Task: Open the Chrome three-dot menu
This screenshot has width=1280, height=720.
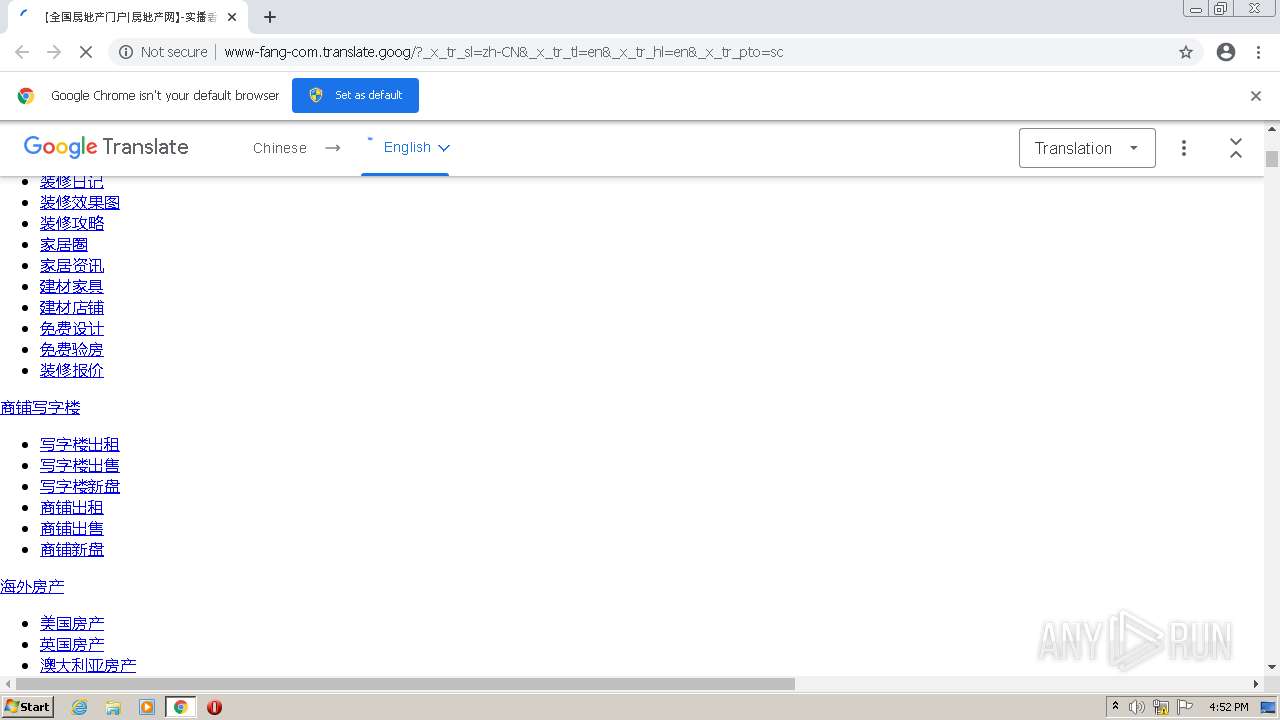Action: point(1258,52)
